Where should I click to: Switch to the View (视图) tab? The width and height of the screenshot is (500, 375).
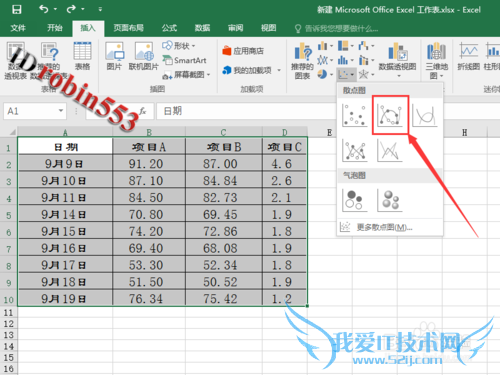click(268, 28)
